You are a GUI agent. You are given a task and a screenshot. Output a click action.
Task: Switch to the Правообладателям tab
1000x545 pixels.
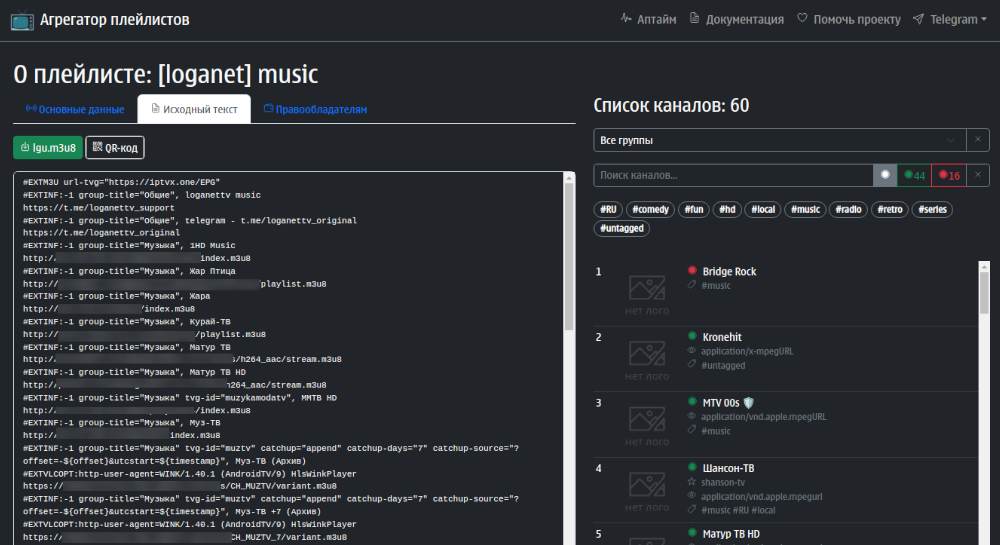click(316, 109)
